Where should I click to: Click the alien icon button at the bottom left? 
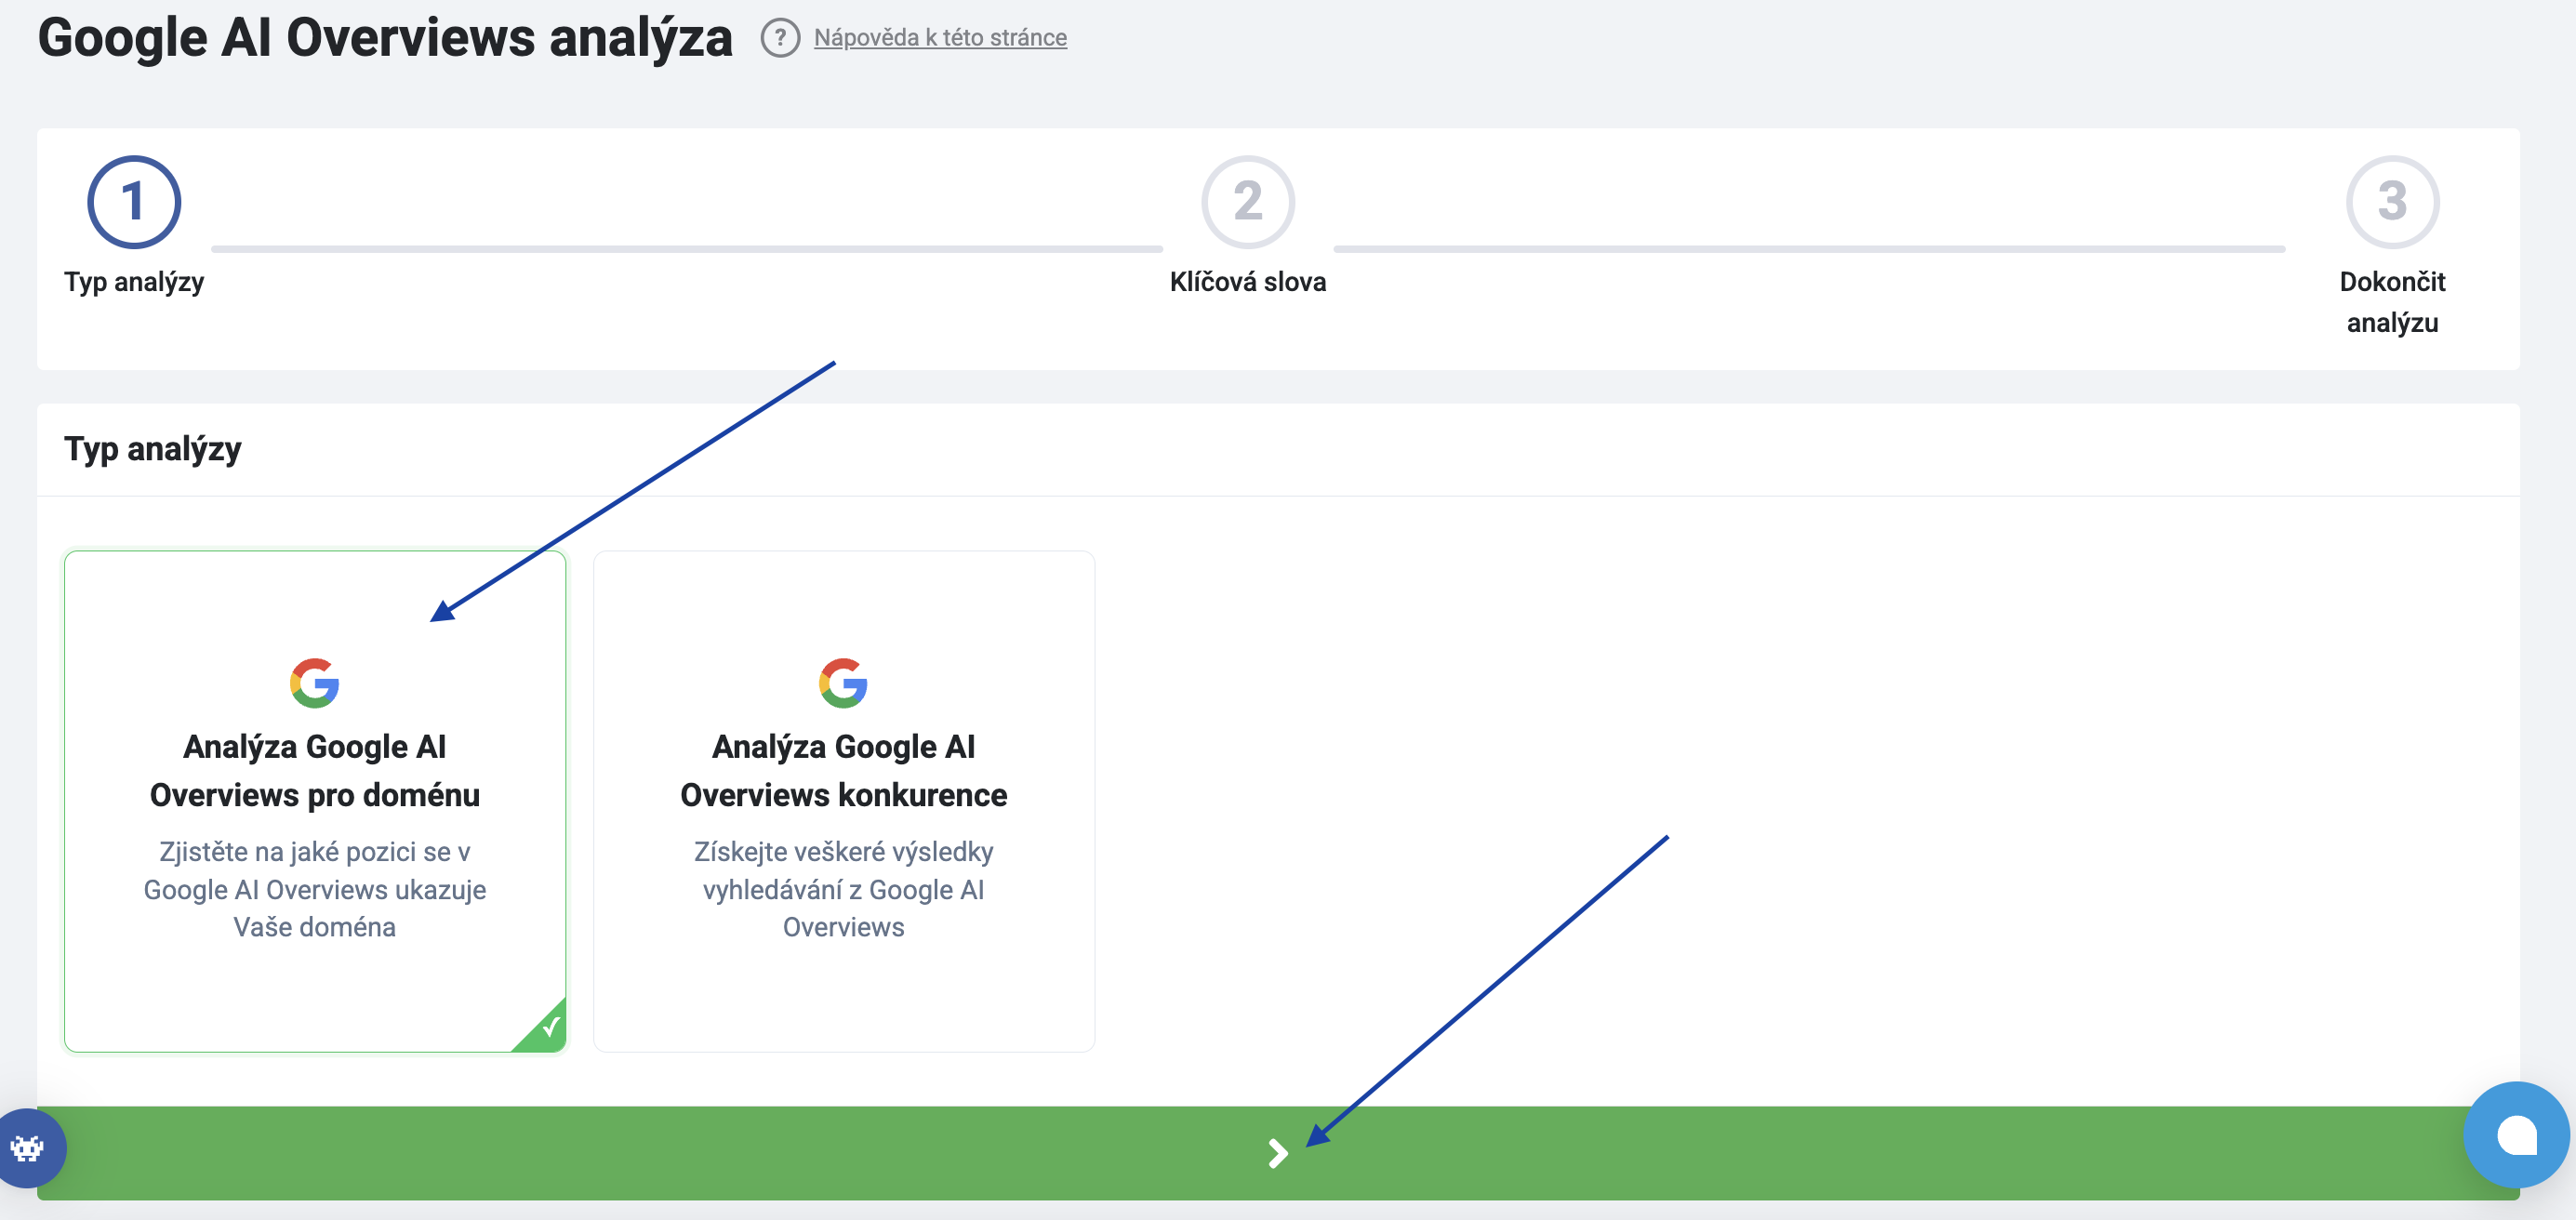tap(27, 1148)
